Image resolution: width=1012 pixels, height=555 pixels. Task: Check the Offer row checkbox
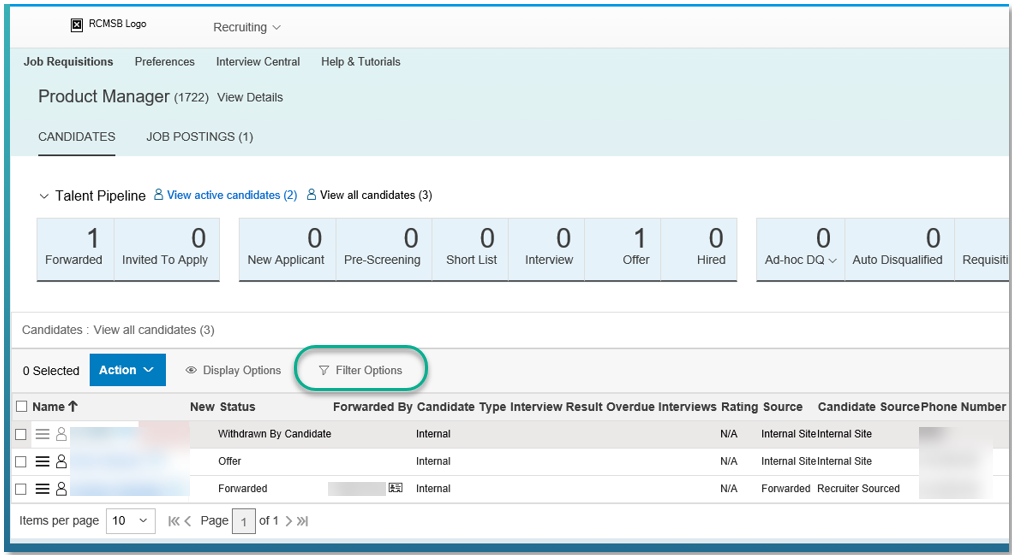click(21, 461)
